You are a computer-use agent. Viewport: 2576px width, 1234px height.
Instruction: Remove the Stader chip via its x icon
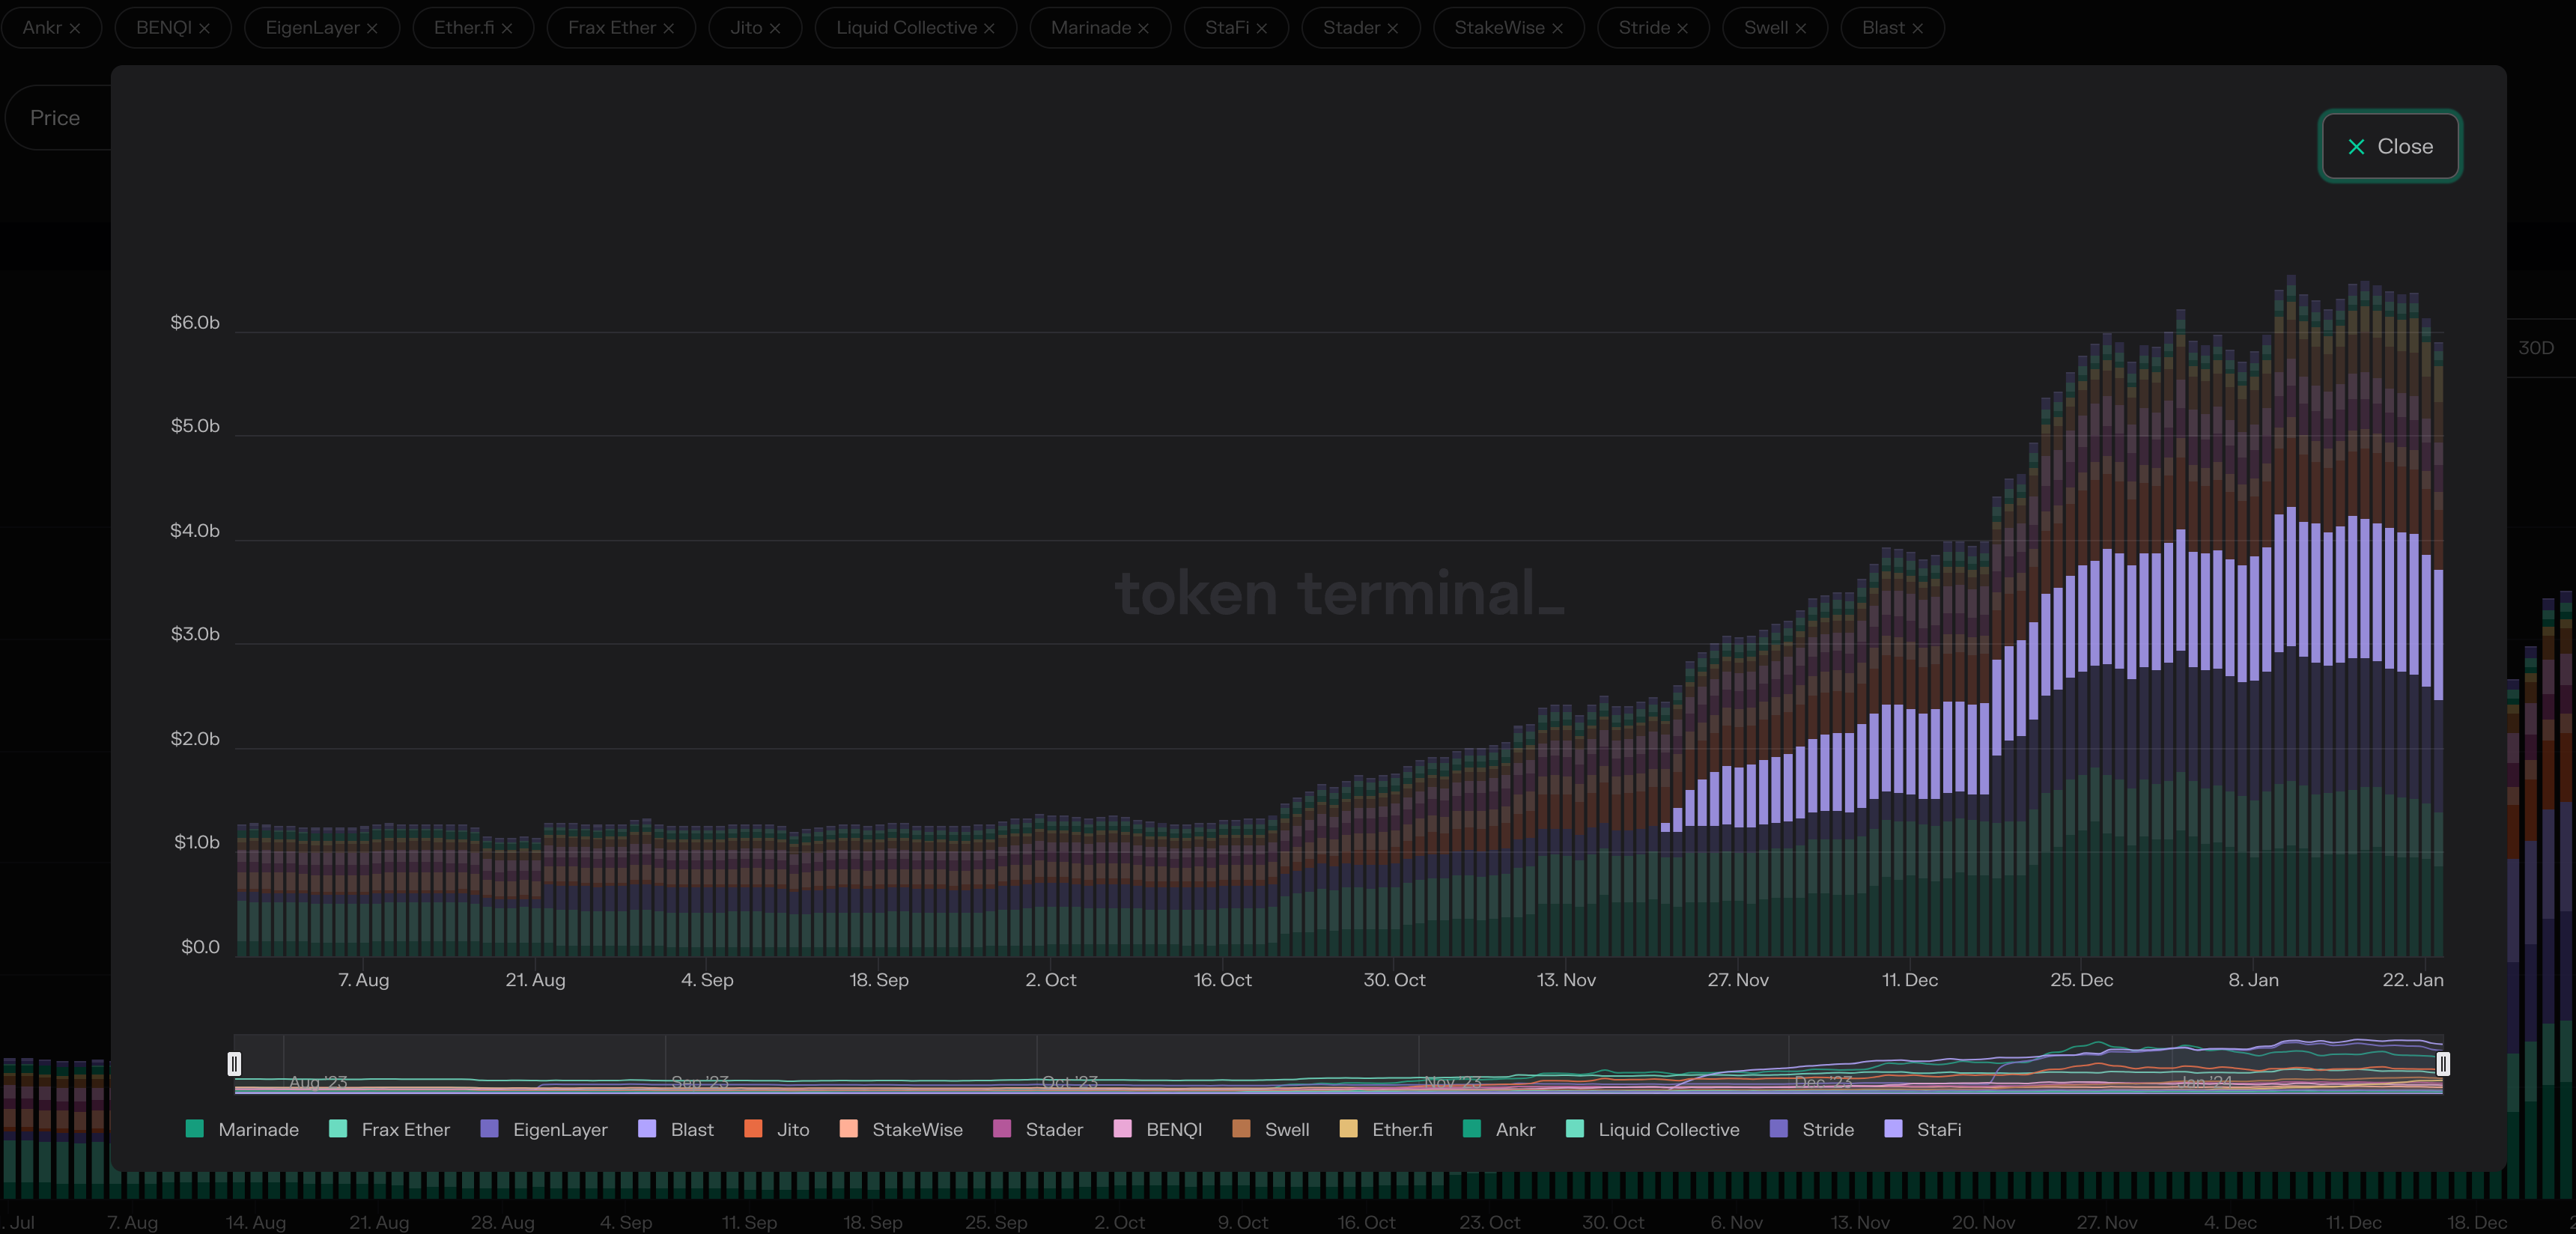1393,29
